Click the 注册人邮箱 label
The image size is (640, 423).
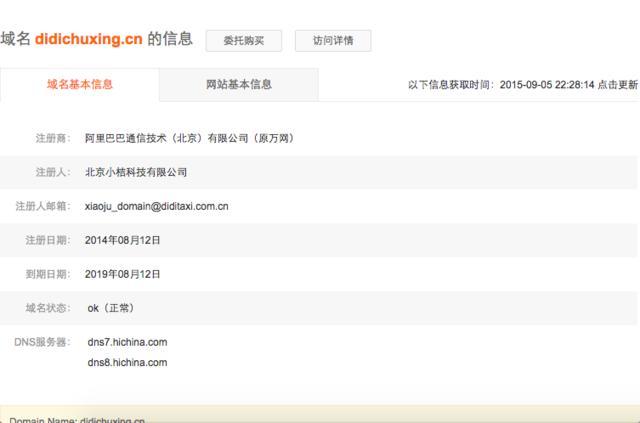[43, 206]
